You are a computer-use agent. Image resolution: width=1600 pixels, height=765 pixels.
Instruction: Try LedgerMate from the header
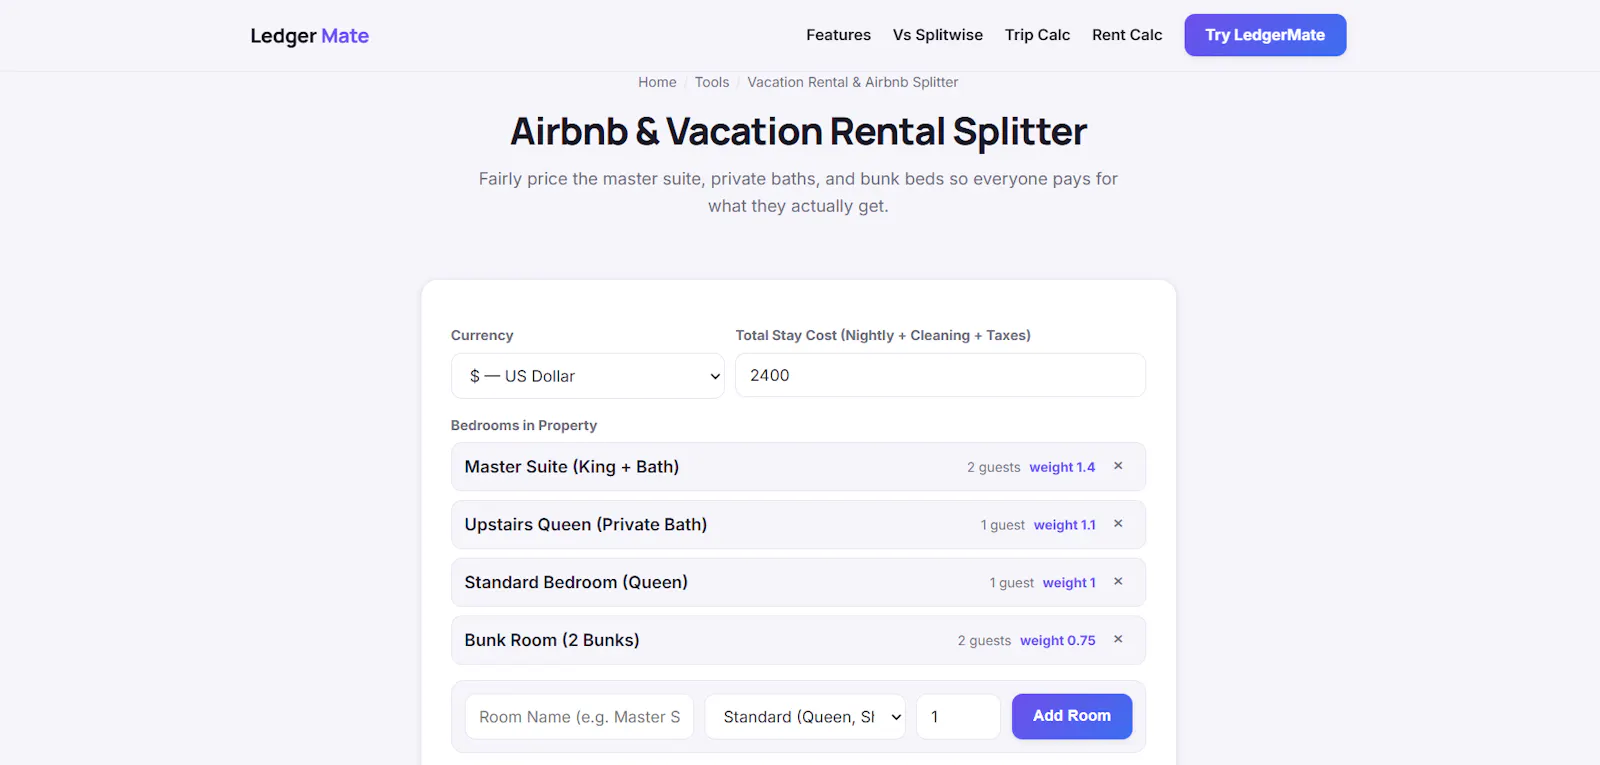coord(1265,35)
